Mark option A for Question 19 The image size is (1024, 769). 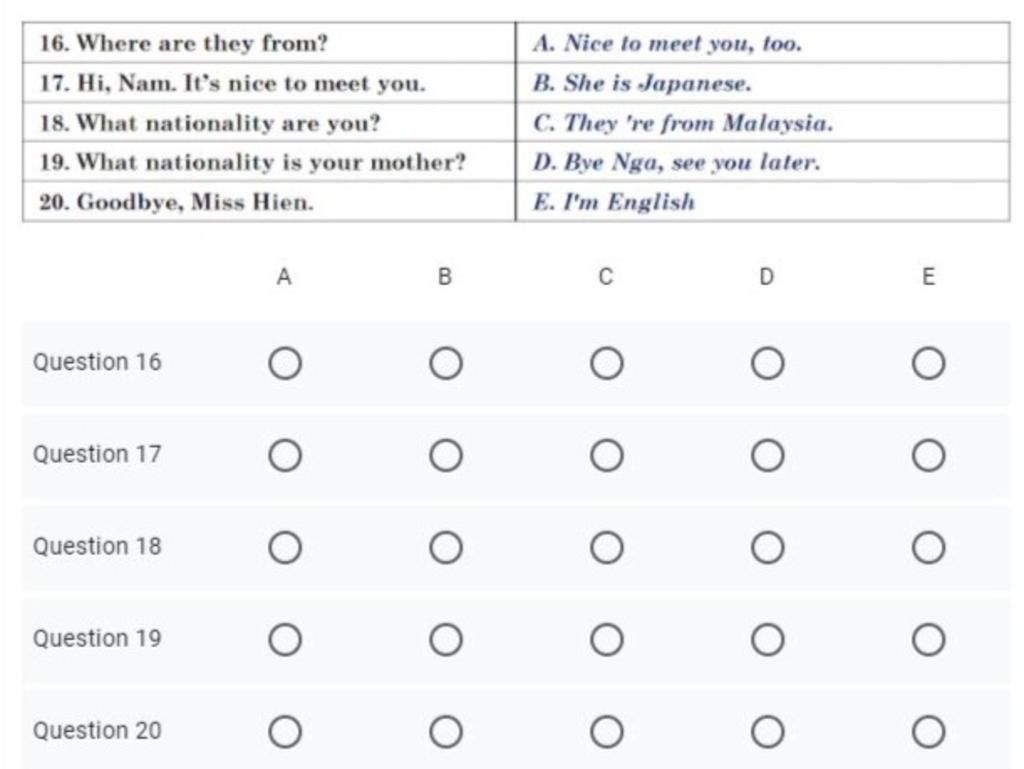(284, 640)
